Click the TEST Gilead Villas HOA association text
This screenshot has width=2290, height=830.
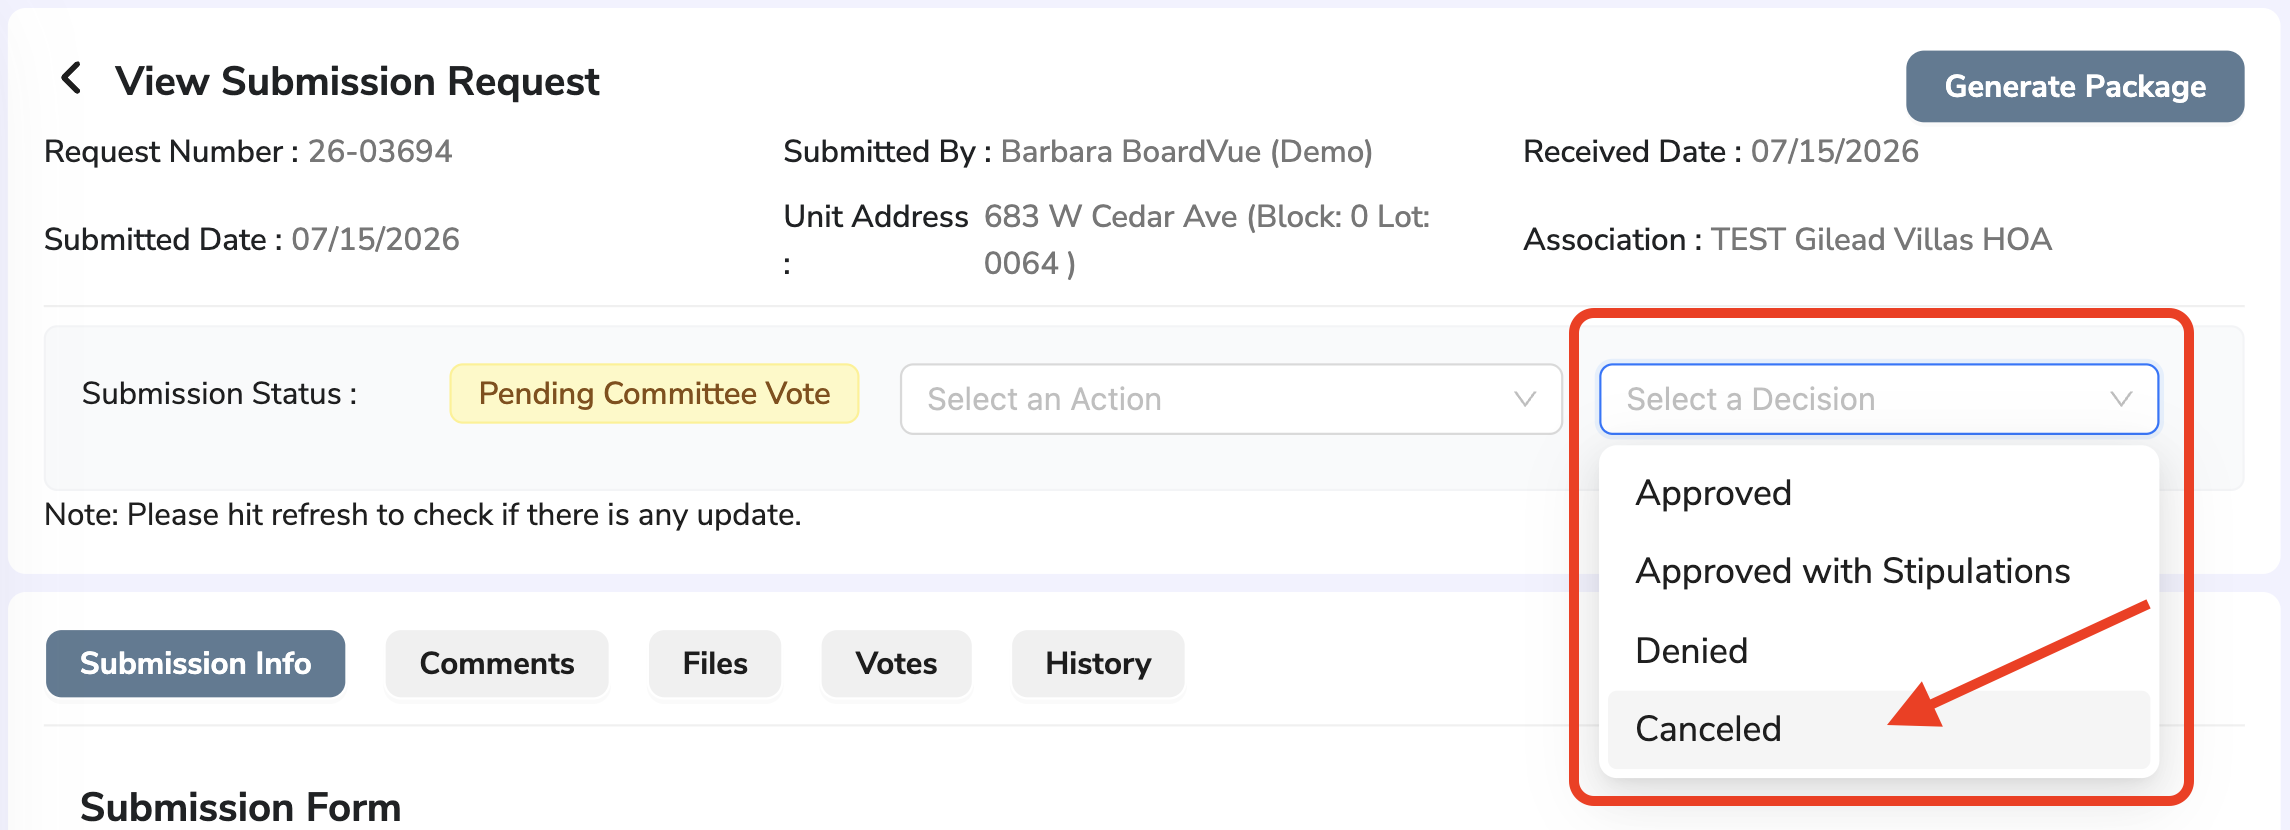tap(1881, 239)
